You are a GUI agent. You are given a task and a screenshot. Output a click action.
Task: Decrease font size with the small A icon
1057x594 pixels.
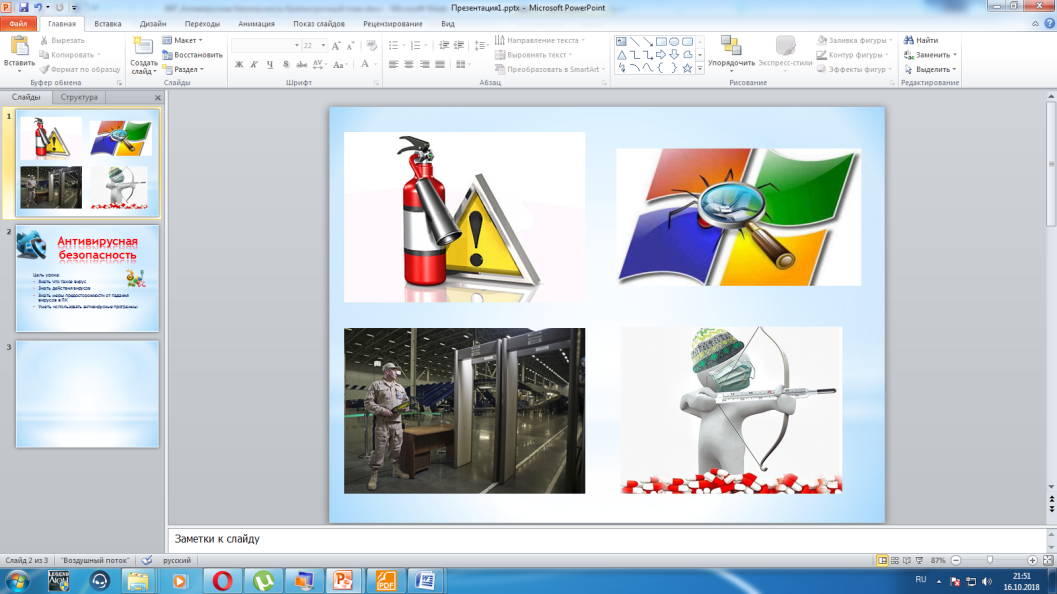(x=351, y=46)
